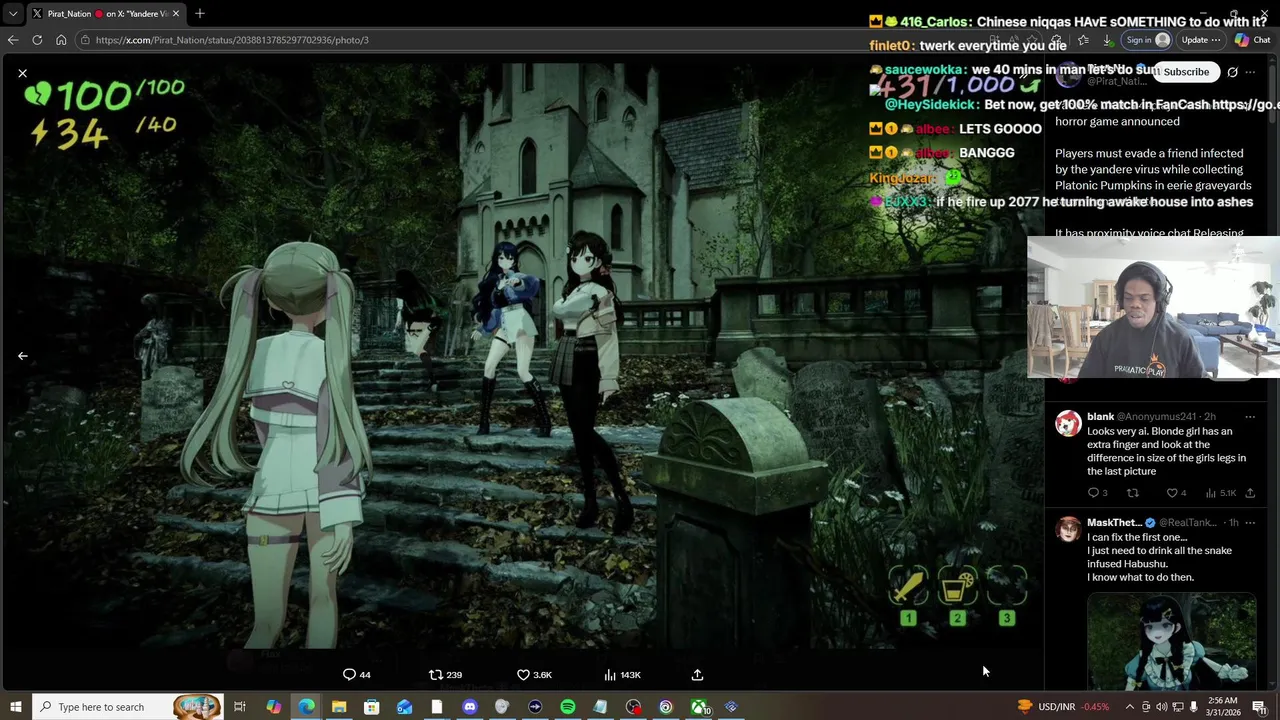This screenshot has width=1280, height=720.
Task: Like blank's comment with 4 likes
Action: (x=1176, y=493)
